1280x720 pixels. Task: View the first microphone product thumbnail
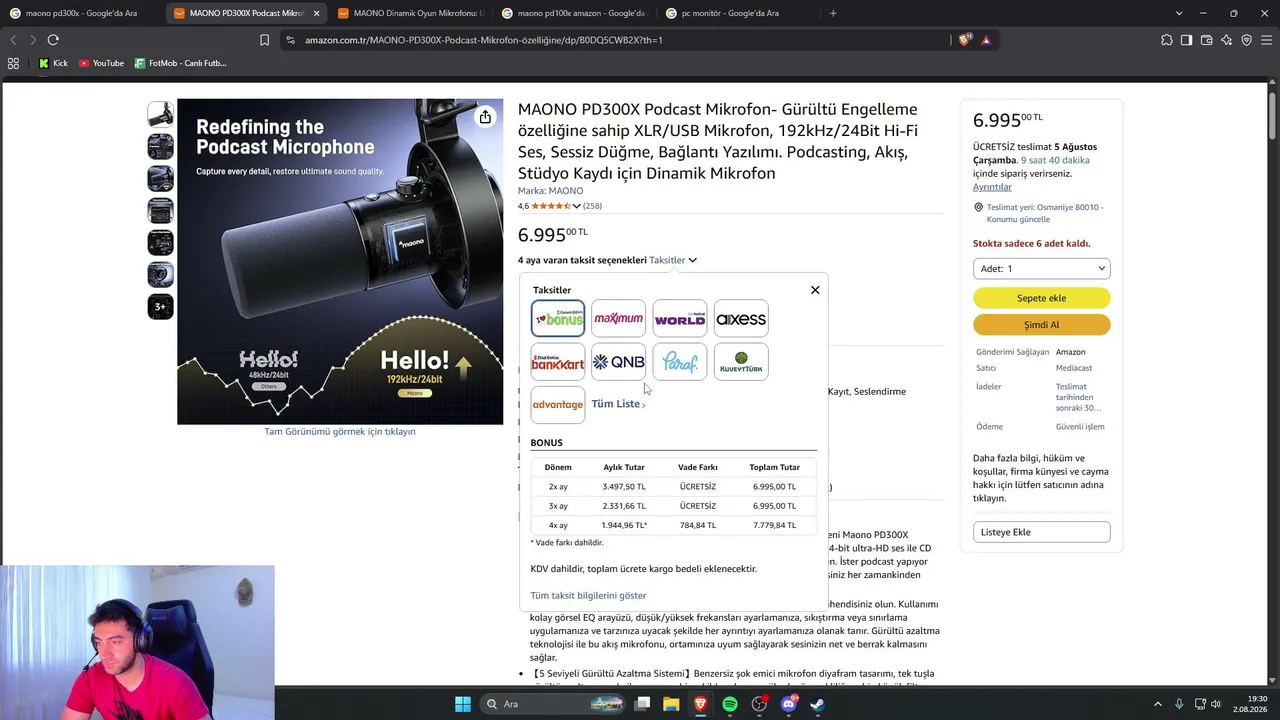[x=160, y=114]
